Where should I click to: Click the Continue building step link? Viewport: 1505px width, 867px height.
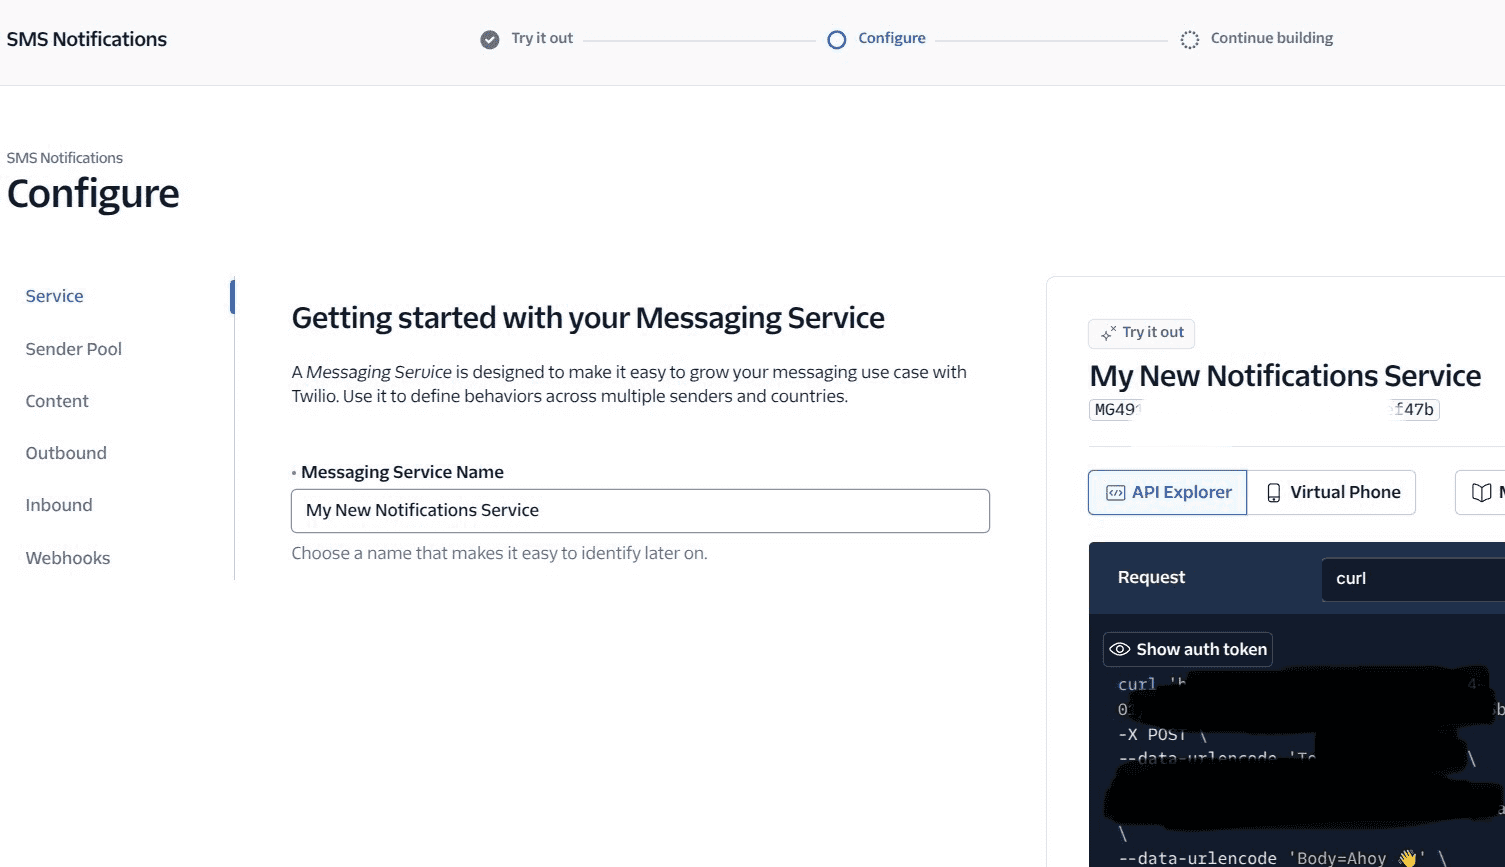1271,38
